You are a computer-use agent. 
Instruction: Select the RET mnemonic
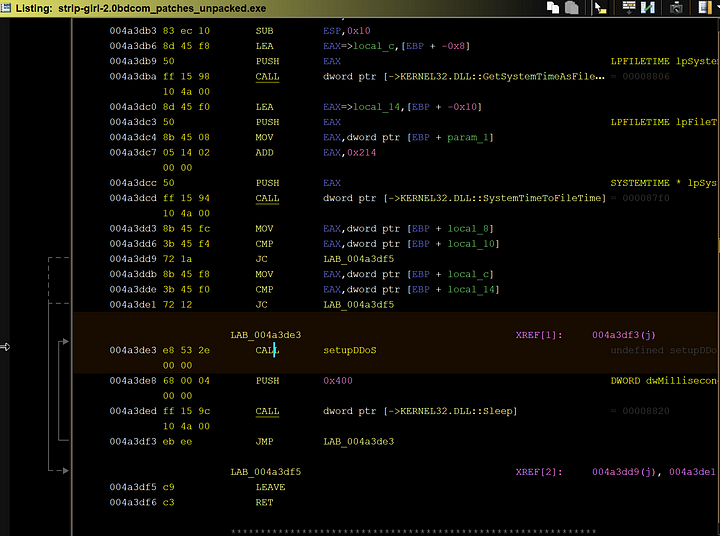click(x=264, y=502)
